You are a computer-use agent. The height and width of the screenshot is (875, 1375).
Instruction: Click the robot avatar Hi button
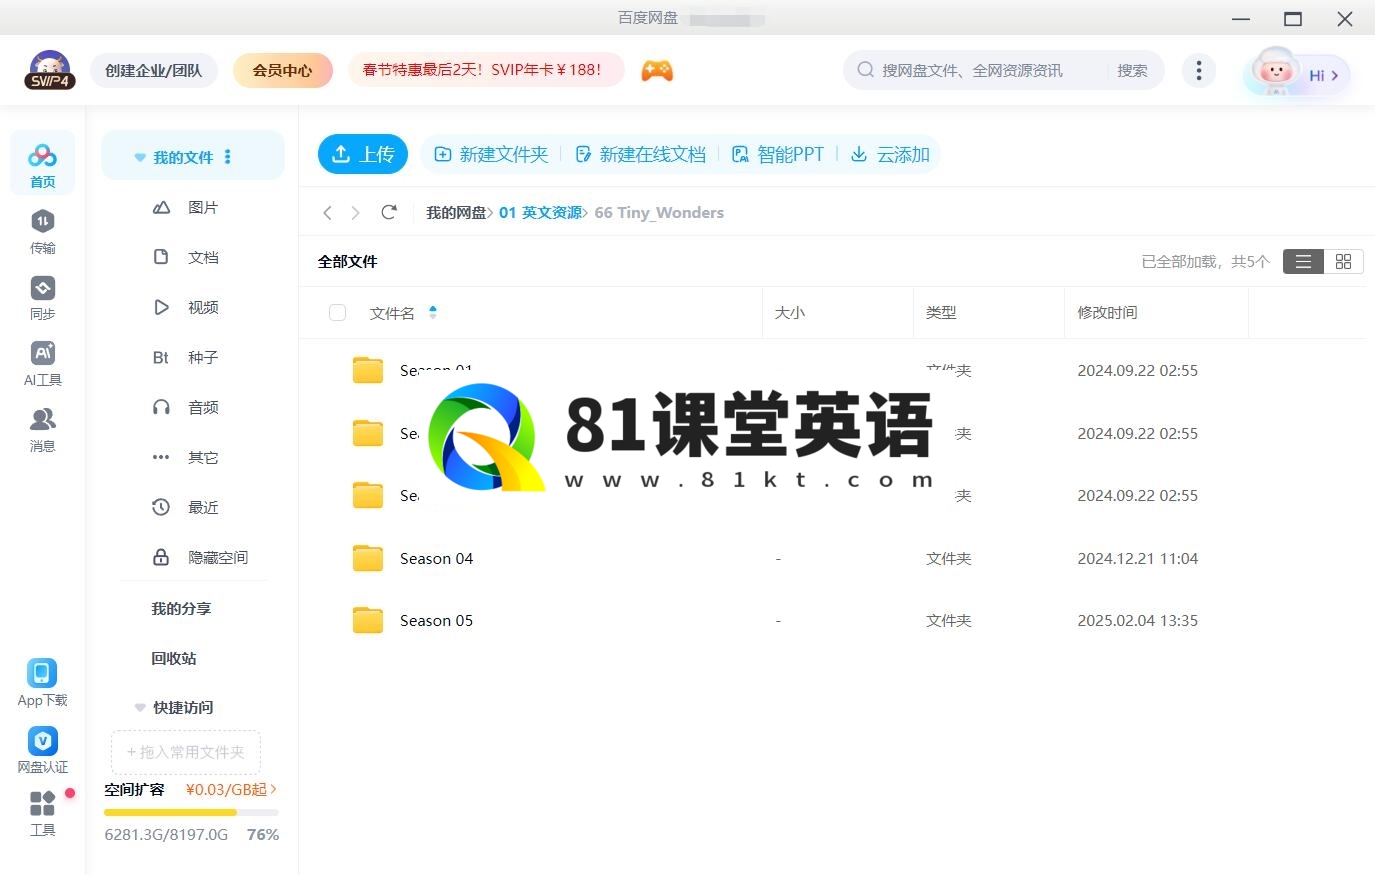point(1298,73)
